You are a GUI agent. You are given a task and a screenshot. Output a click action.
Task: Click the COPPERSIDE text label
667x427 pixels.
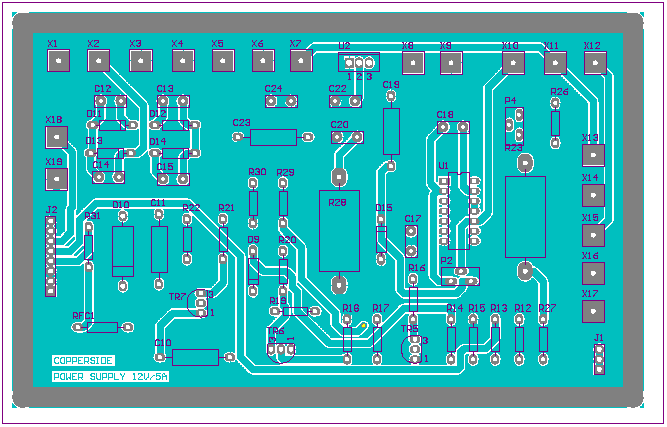pyautogui.click(x=84, y=360)
